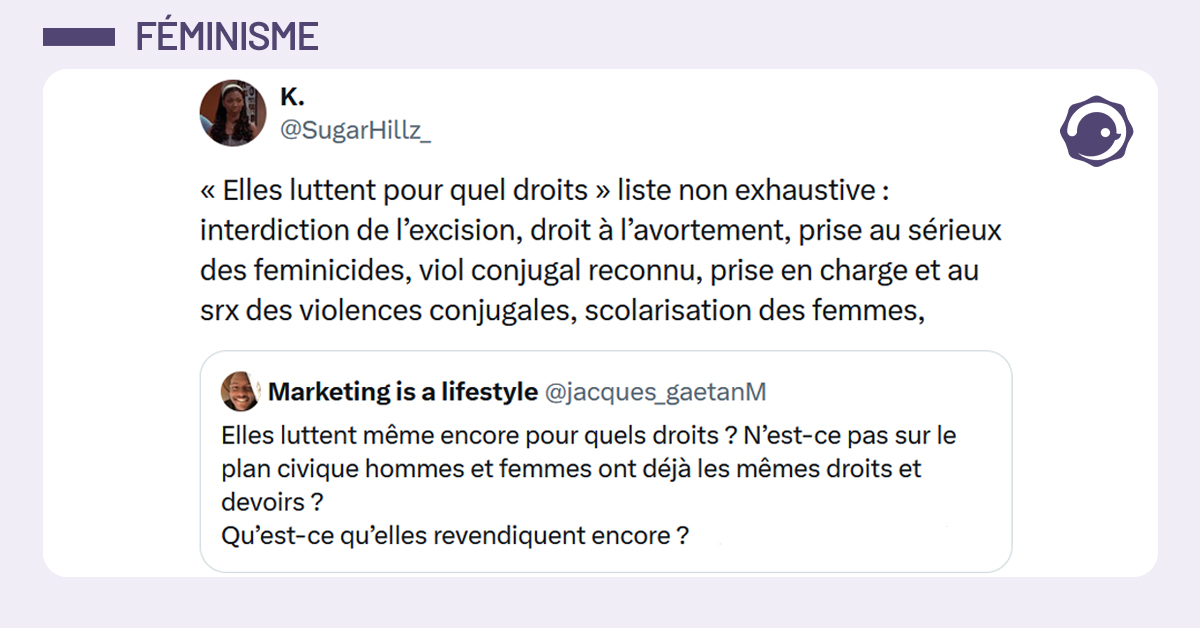Click the line "Qu'est-ce qu'elles revendiquent encore ?"

tap(455, 534)
